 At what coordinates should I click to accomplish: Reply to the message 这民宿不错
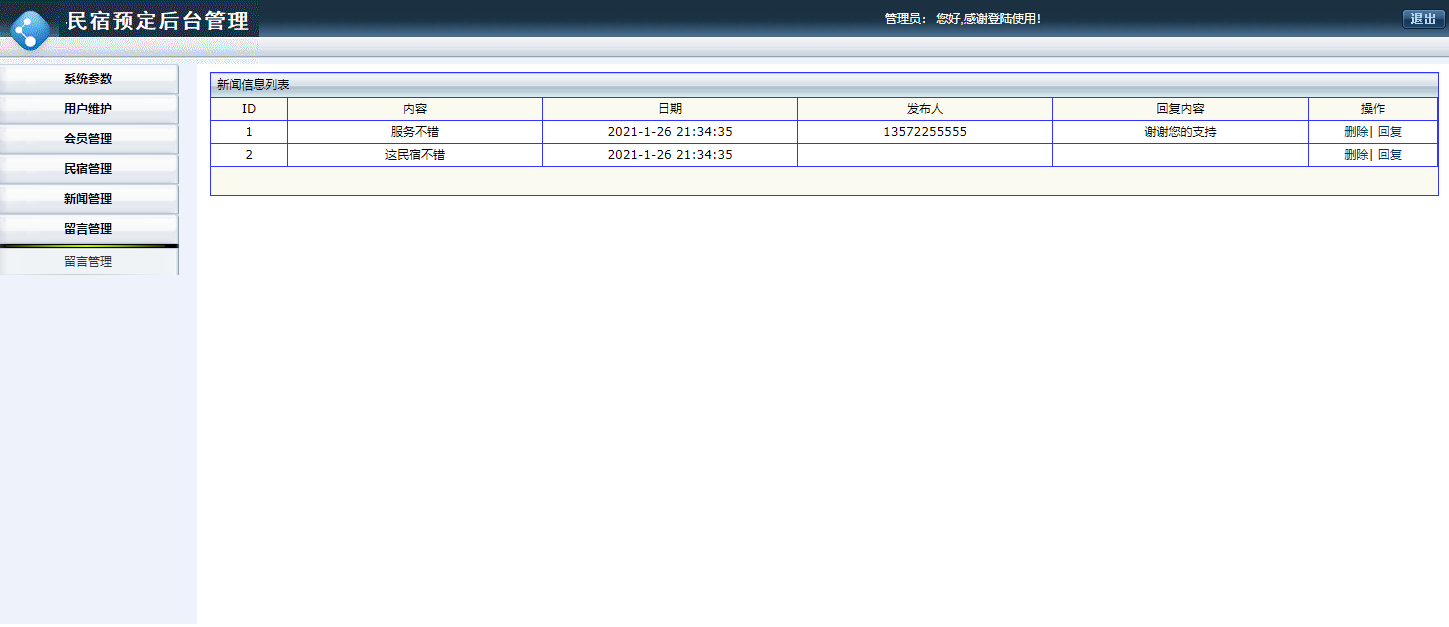pos(1390,155)
